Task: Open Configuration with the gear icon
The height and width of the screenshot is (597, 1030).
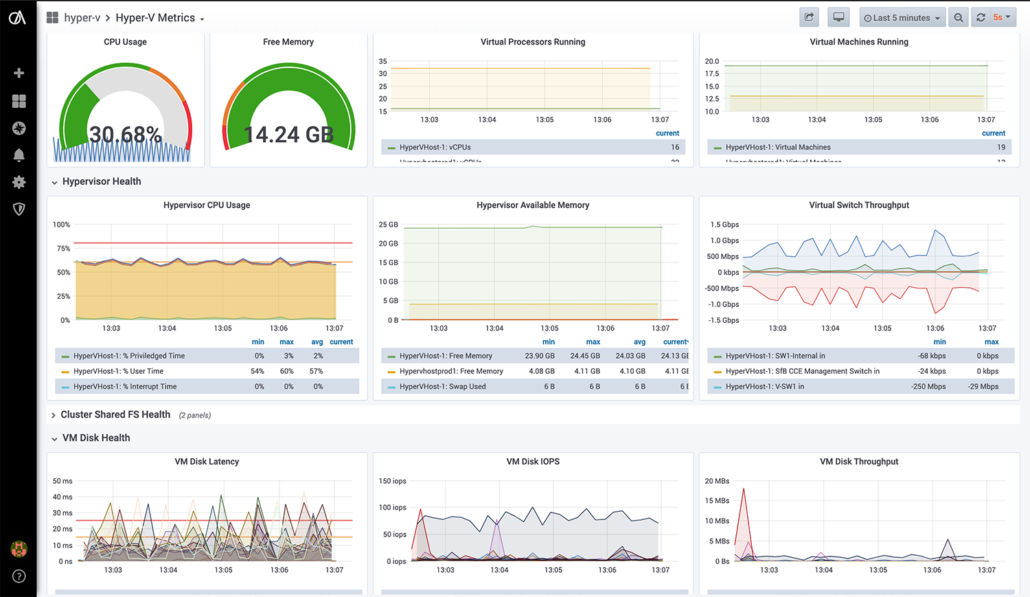Action: (x=18, y=184)
